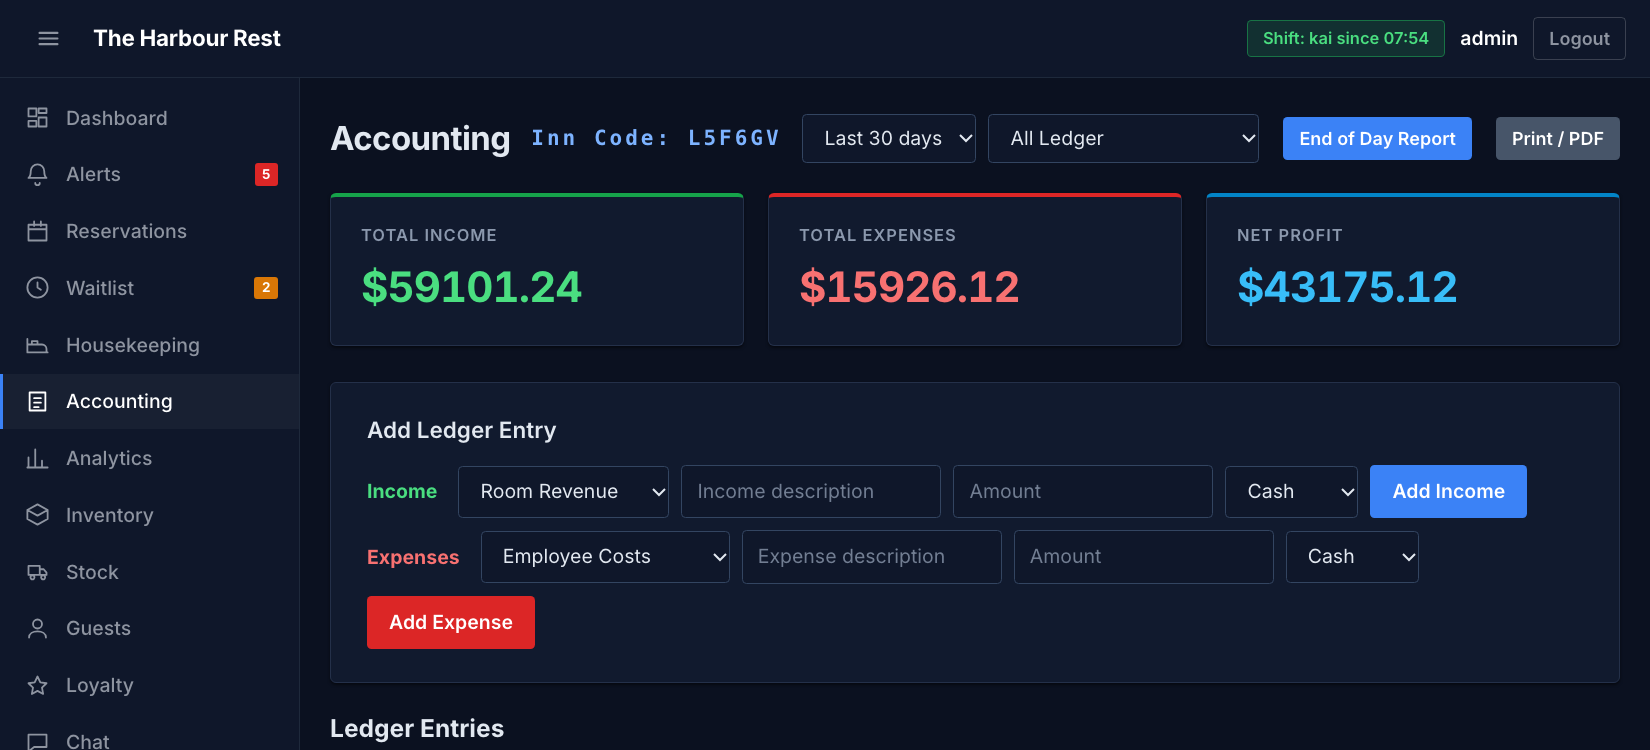The width and height of the screenshot is (1650, 750).
Task: Click the Waitlist clock icon
Action: coord(37,288)
